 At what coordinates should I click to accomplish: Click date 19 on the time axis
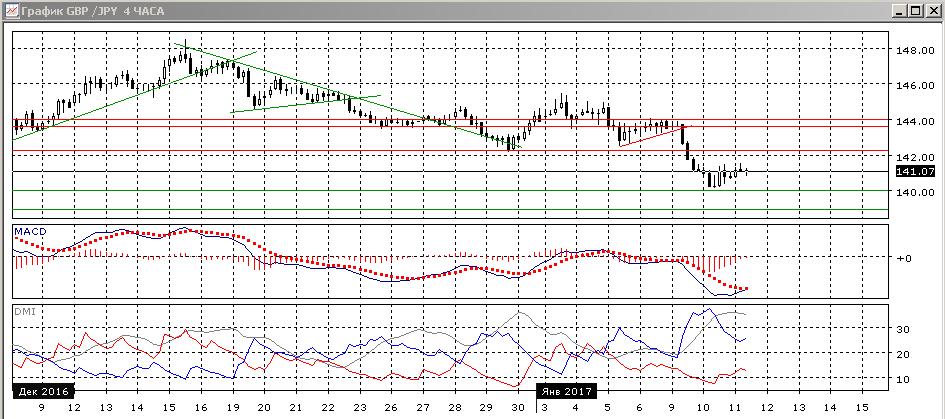click(x=232, y=407)
